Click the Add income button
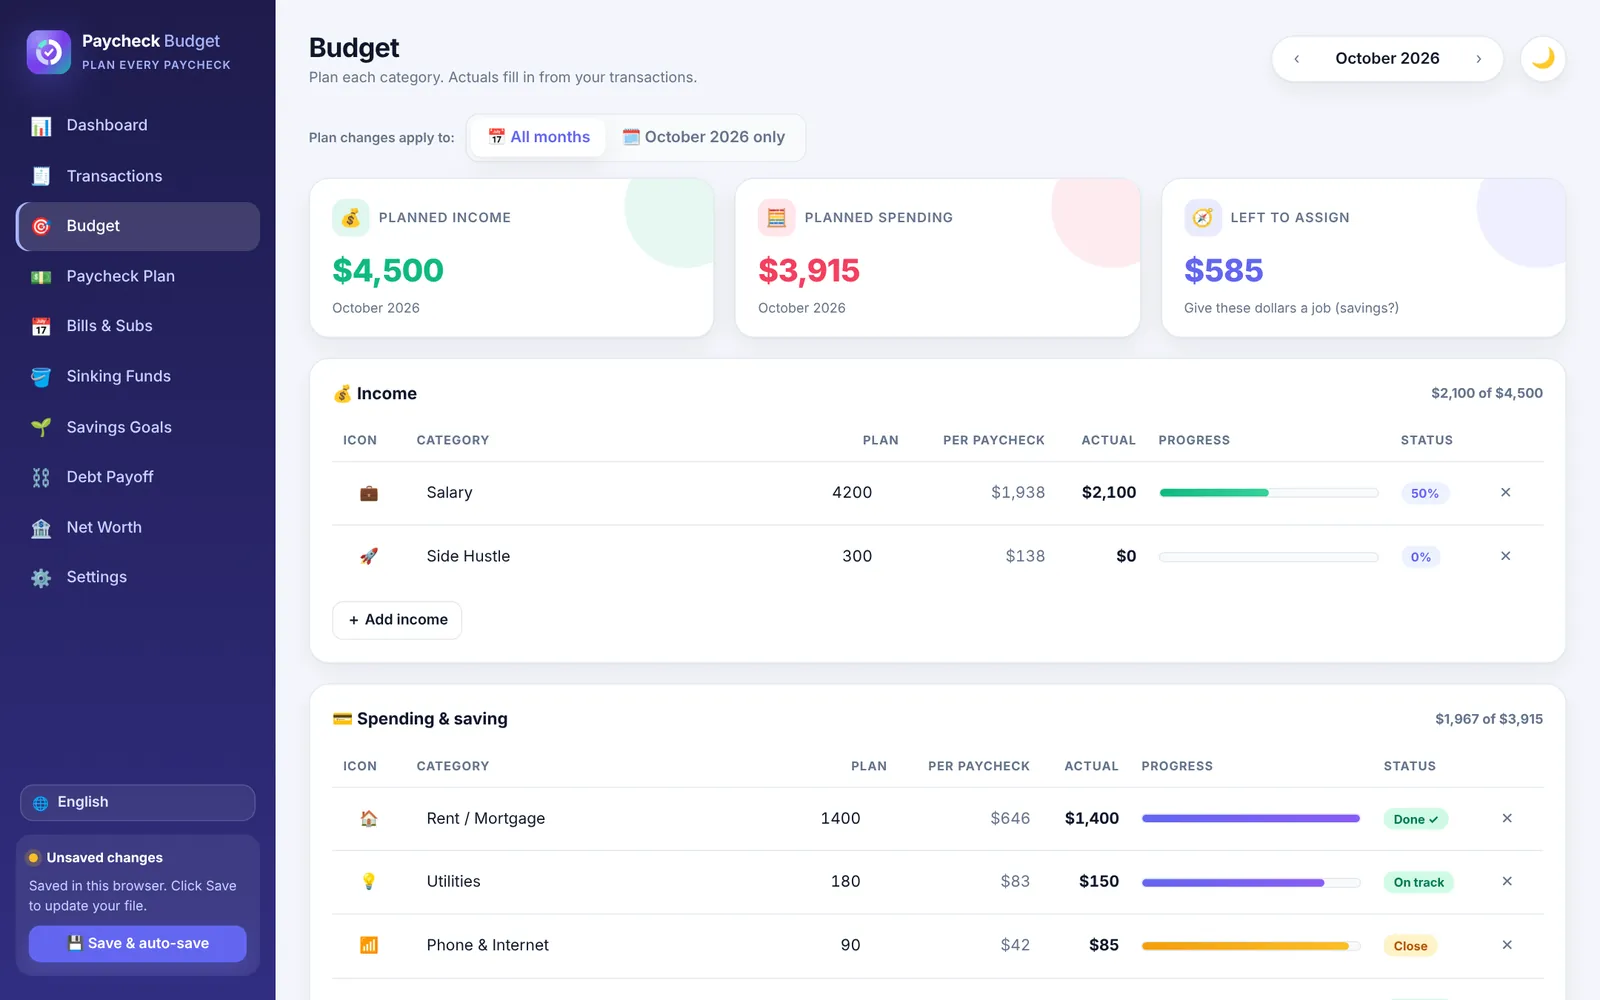Viewport: 1600px width, 1000px height. pyautogui.click(x=397, y=620)
